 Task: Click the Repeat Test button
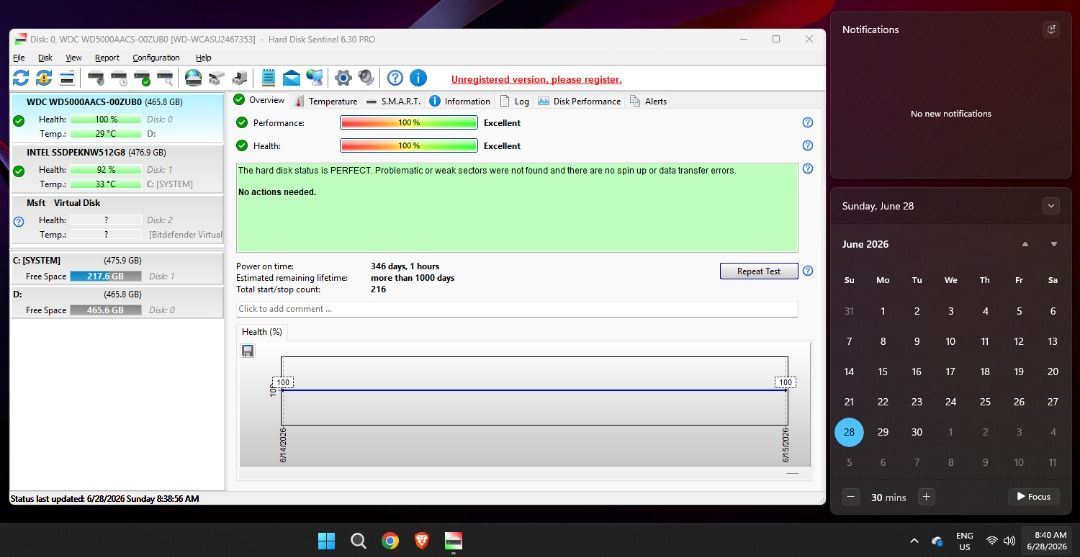coord(758,271)
